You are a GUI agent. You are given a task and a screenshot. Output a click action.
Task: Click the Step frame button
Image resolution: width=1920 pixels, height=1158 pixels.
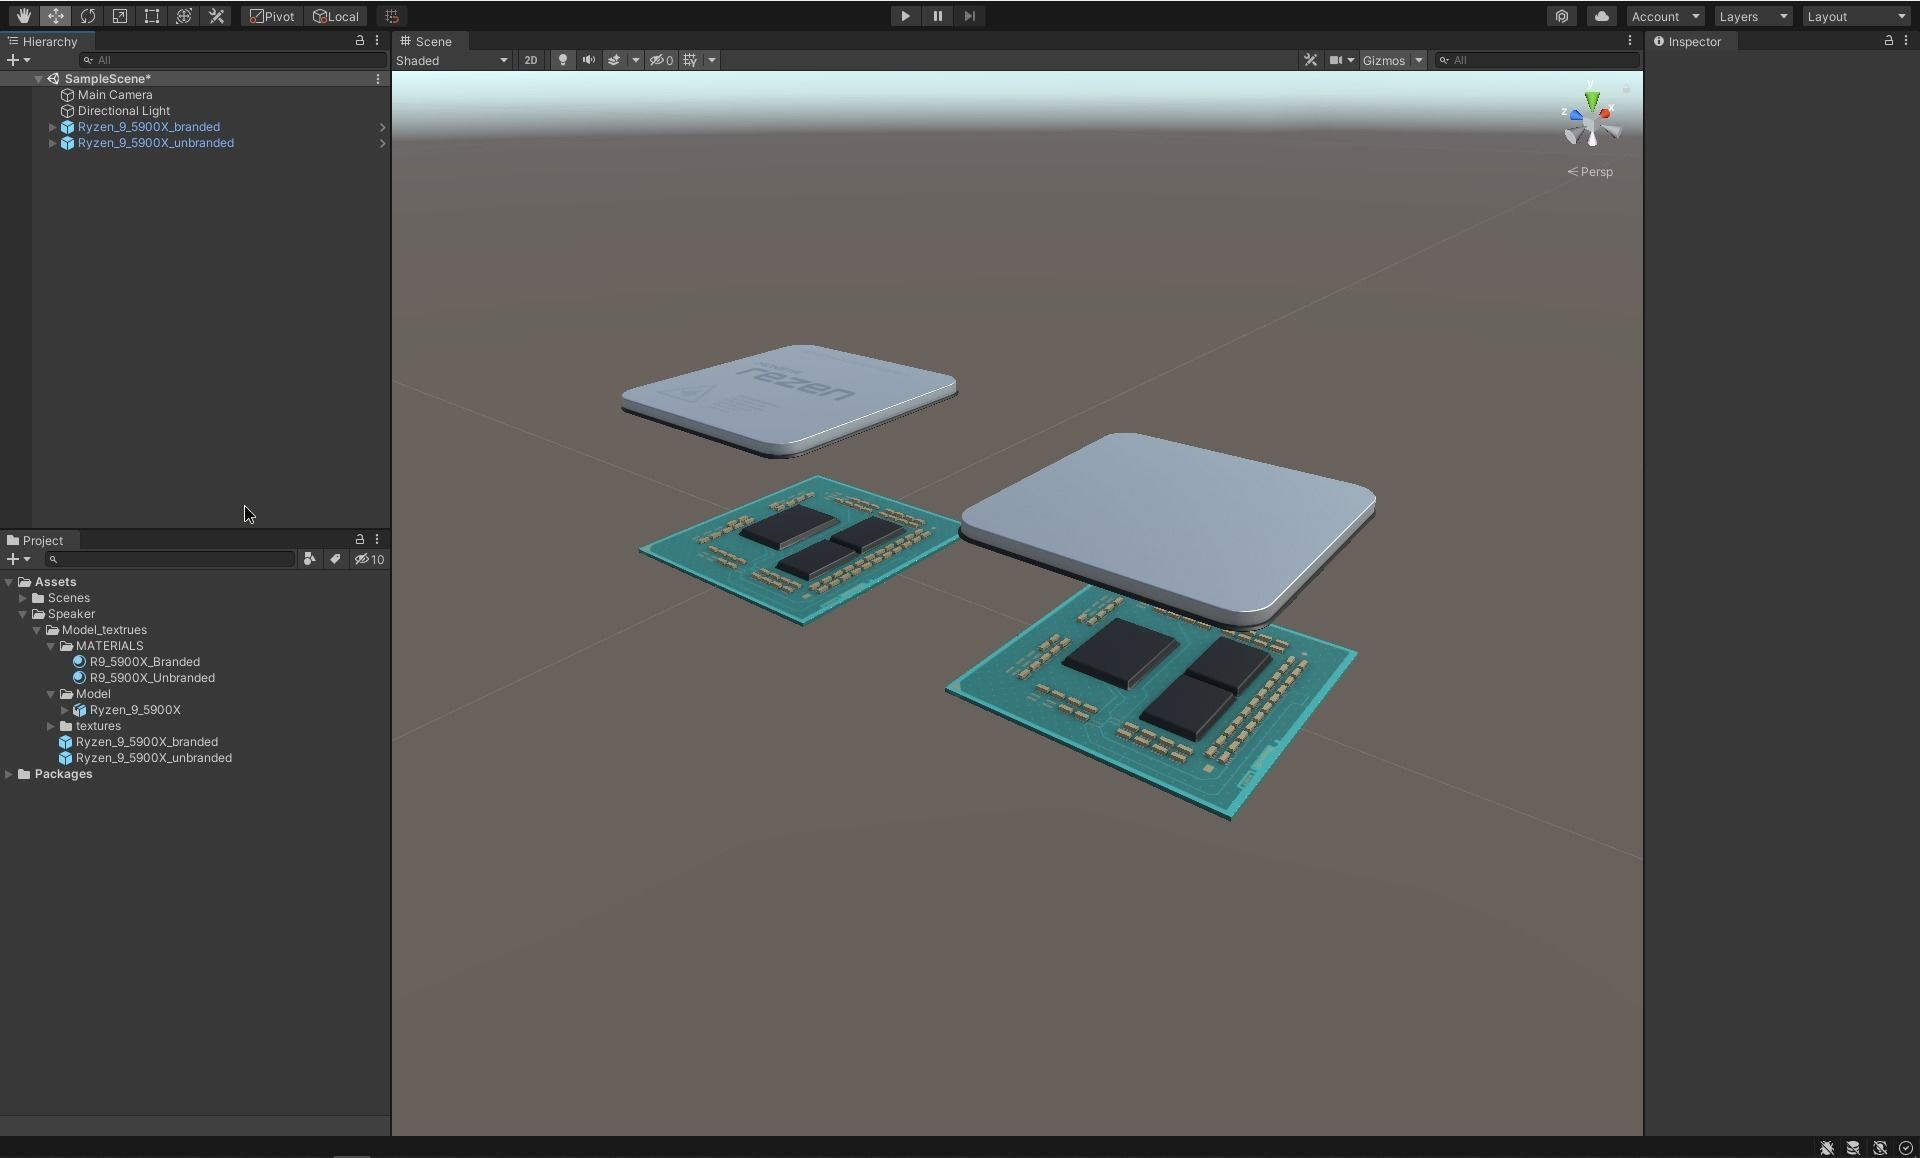(x=969, y=16)
